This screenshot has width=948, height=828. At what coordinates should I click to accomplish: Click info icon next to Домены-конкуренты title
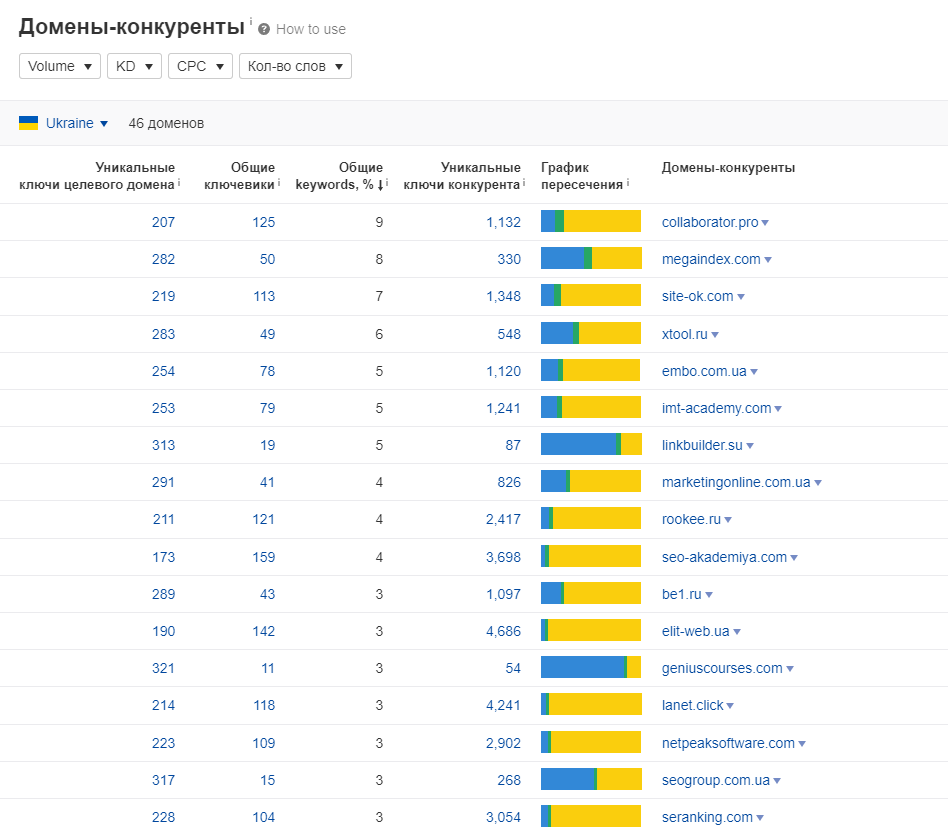point(251,21)
